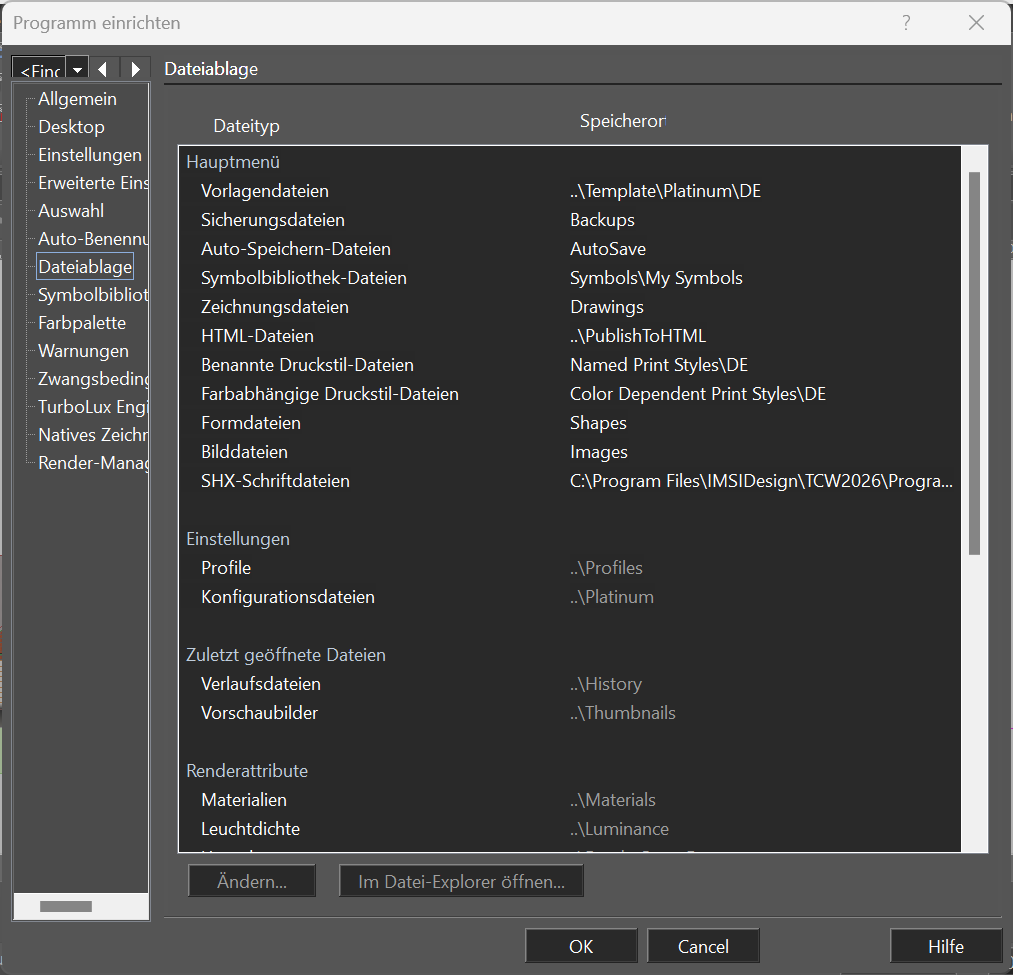
Task: Click Im Datei-Explorer öffnen button
Action: [x=461, y=881]
